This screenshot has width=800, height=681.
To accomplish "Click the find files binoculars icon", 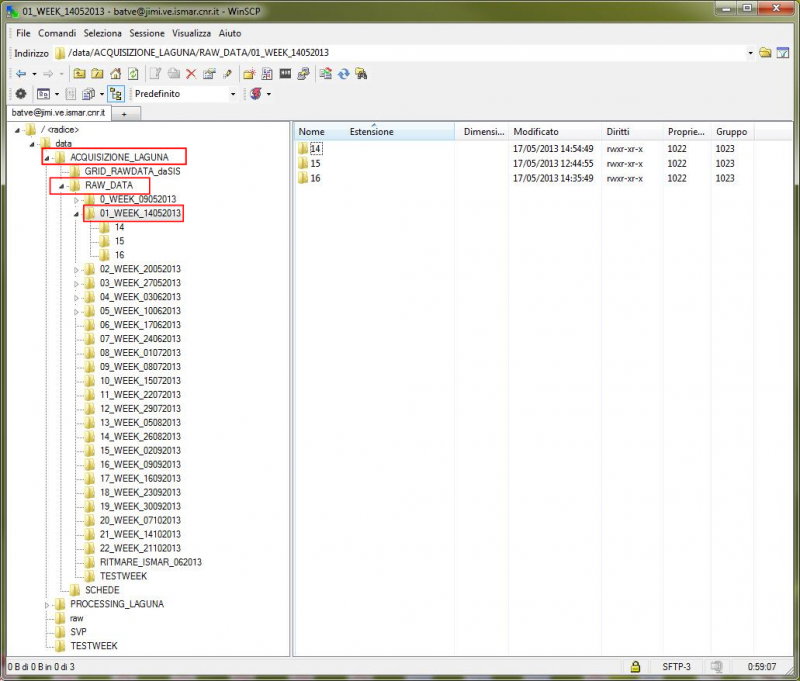I will pos(361,74).
